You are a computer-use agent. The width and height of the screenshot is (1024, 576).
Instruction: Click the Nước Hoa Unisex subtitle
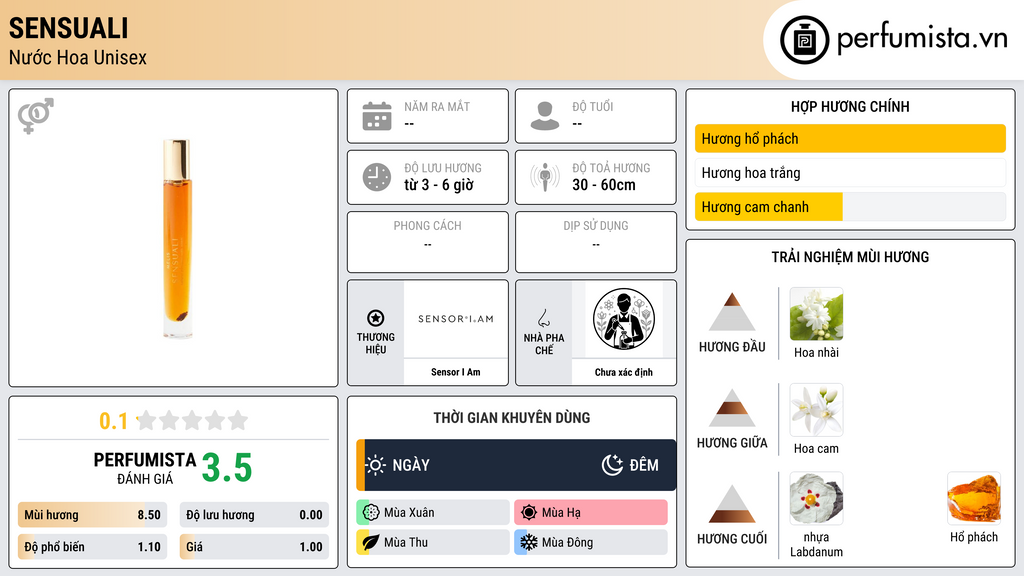pos(78,57)
